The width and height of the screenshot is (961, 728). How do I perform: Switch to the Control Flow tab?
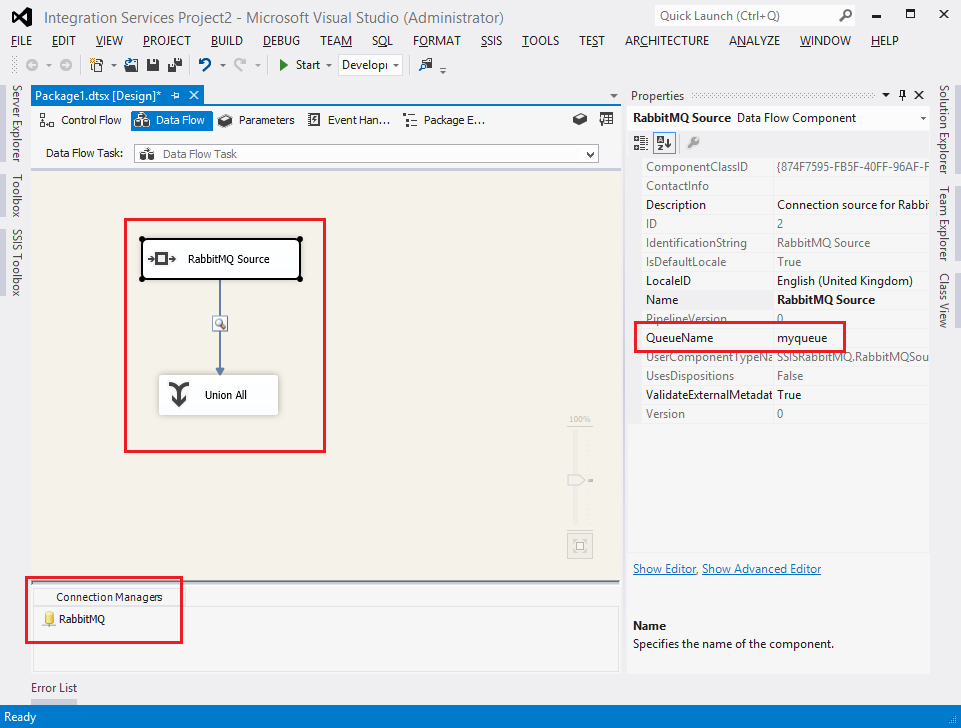click(81, 120)
